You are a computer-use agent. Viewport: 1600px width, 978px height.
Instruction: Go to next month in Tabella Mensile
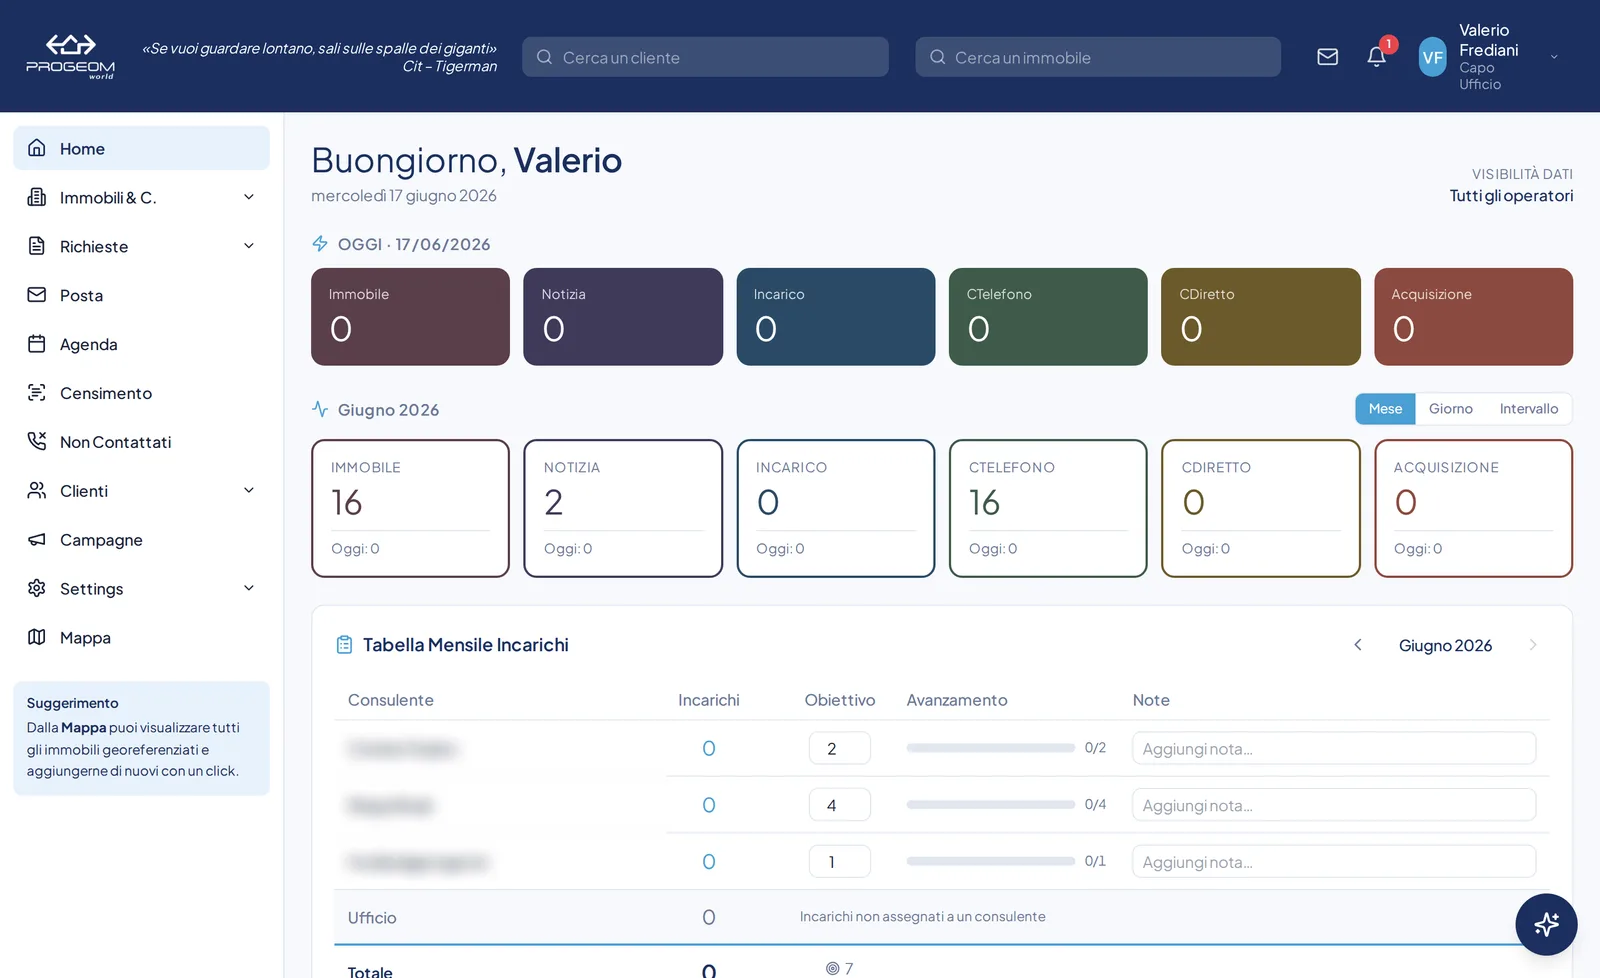coord(1533,645)
